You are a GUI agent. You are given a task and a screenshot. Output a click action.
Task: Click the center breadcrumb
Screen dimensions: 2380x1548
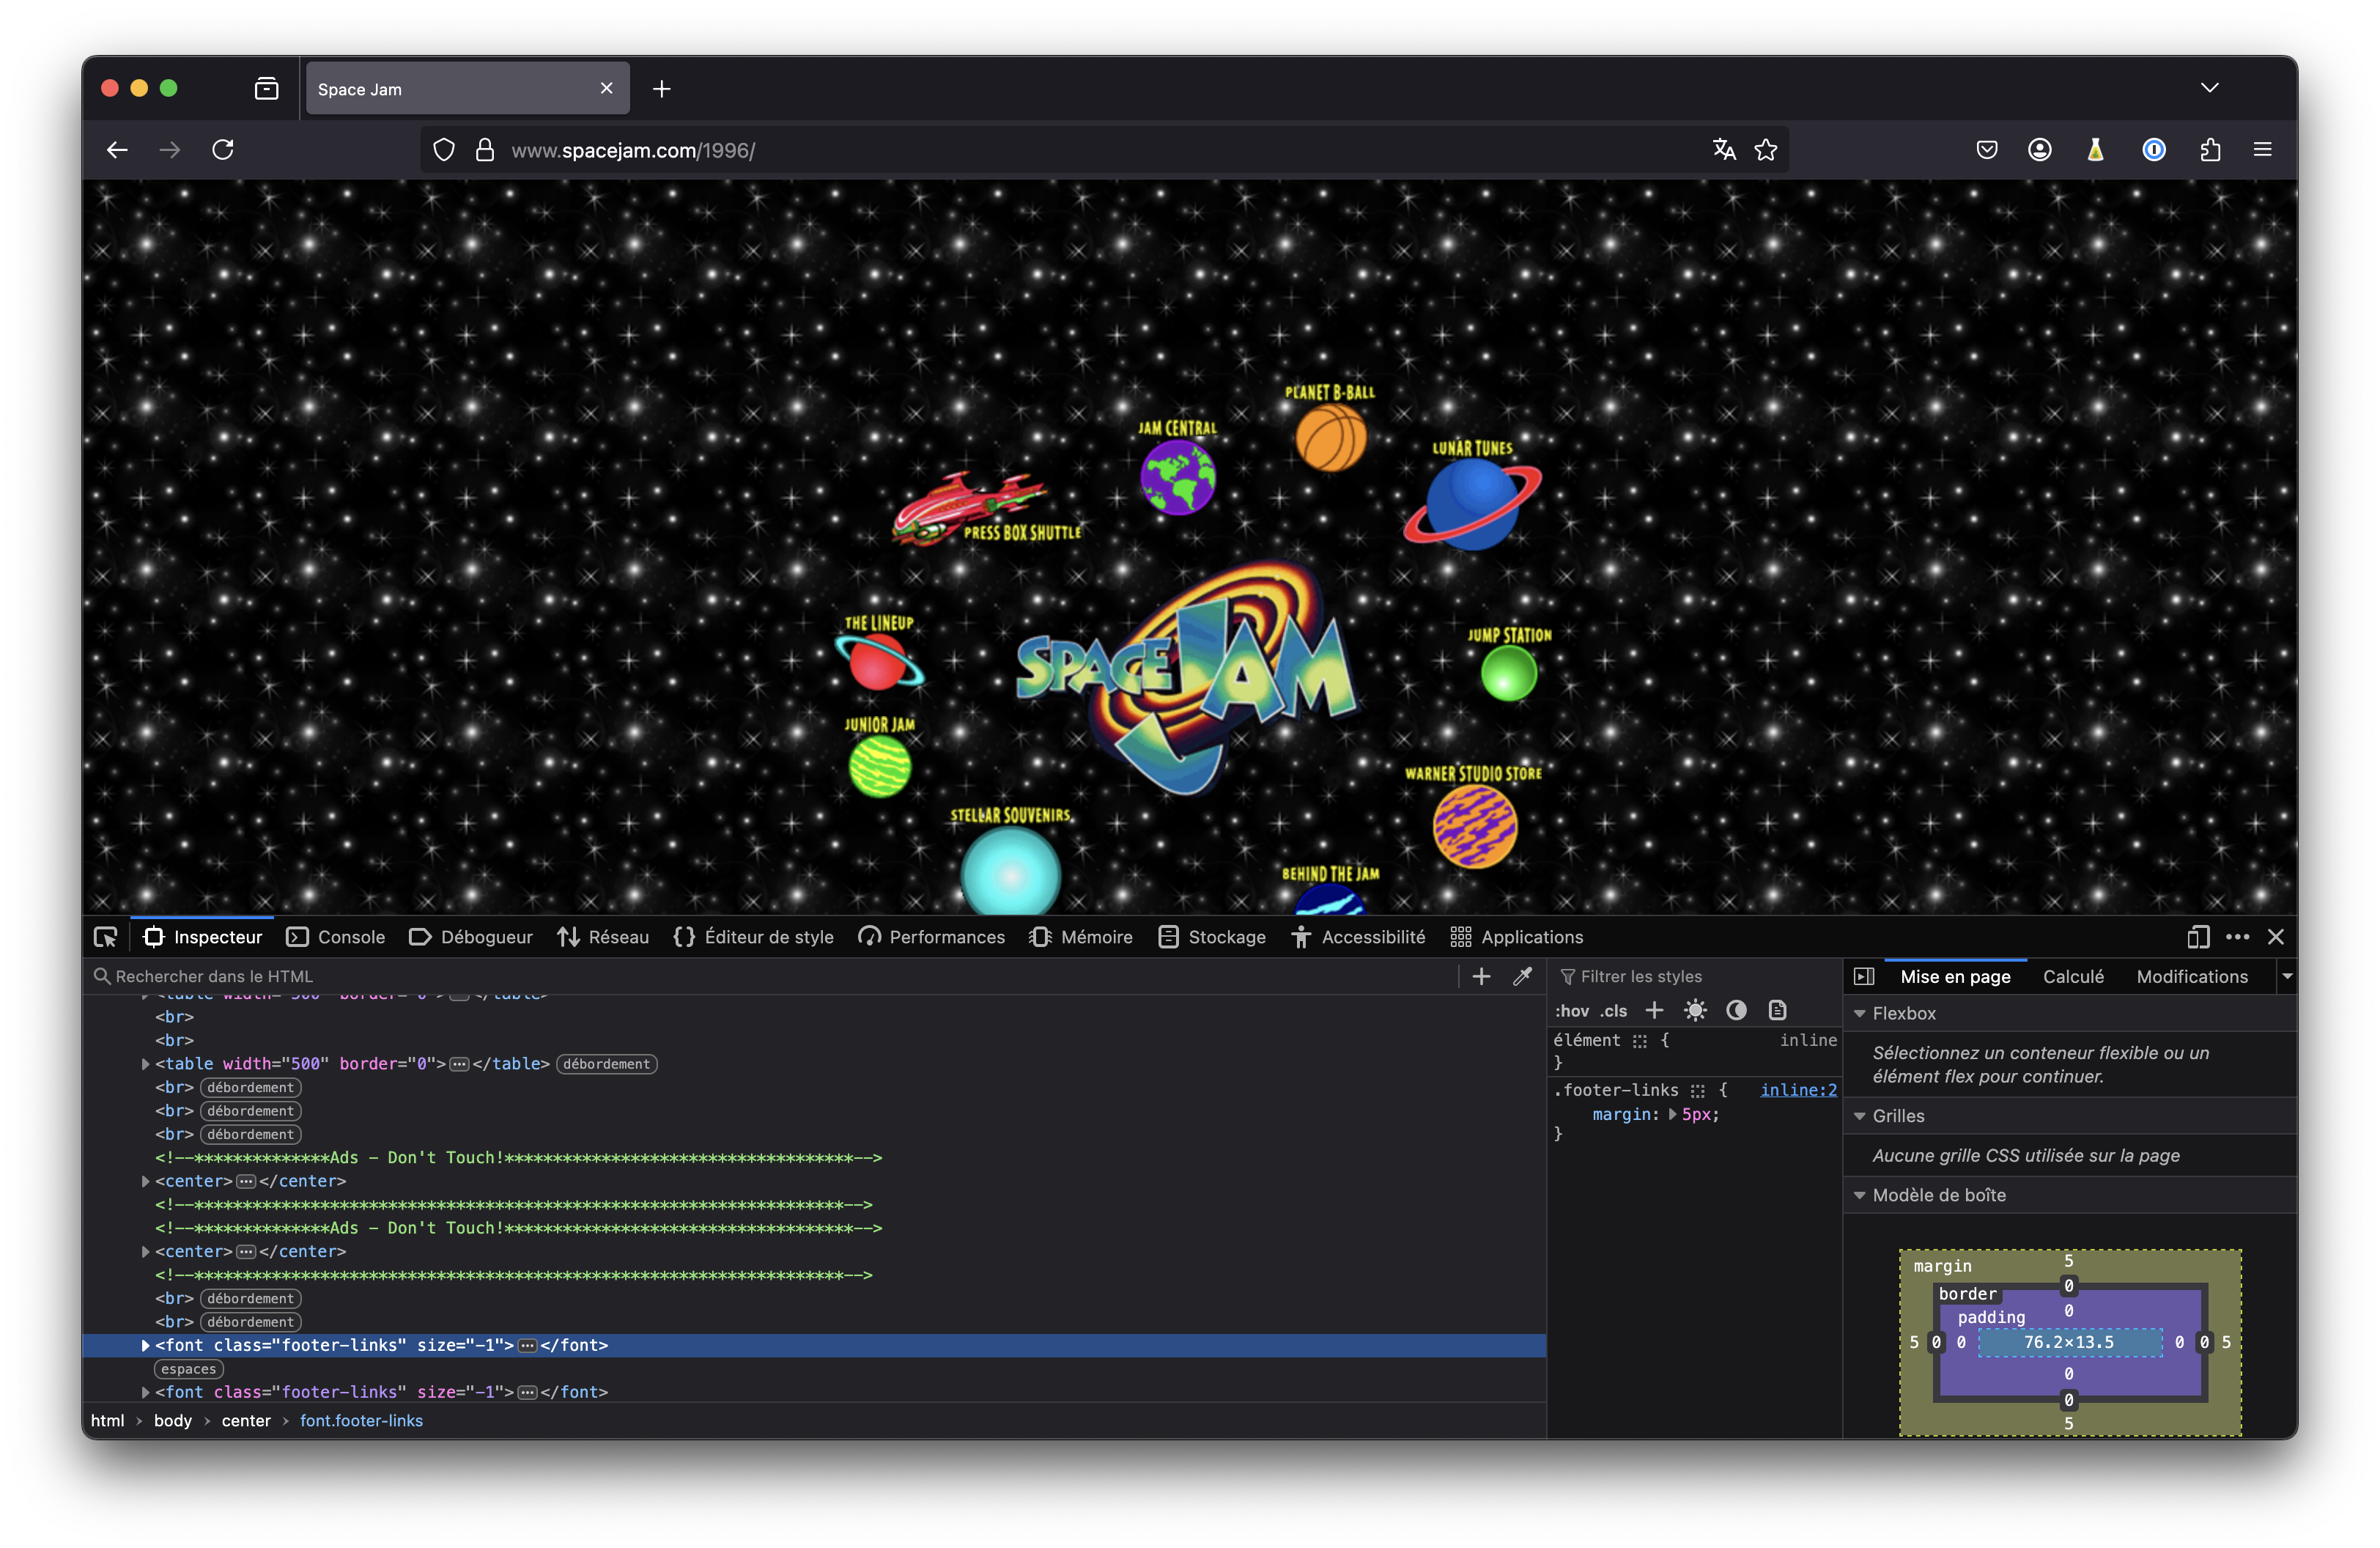(x=246, y=1421)
